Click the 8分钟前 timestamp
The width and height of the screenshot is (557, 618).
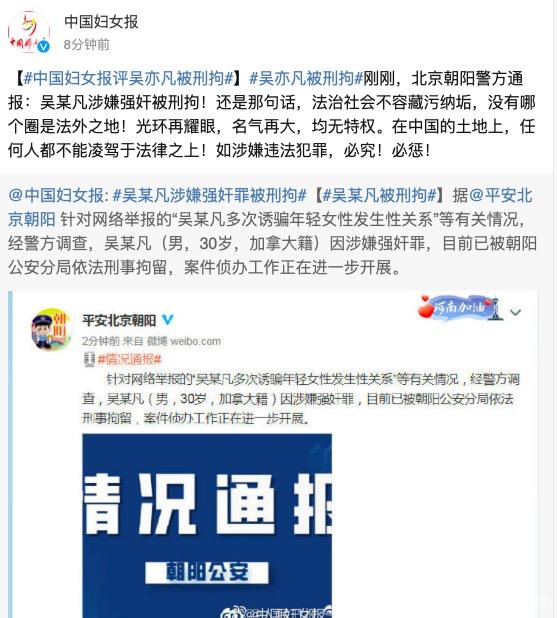pyautogui.click(x=87, y=45)
